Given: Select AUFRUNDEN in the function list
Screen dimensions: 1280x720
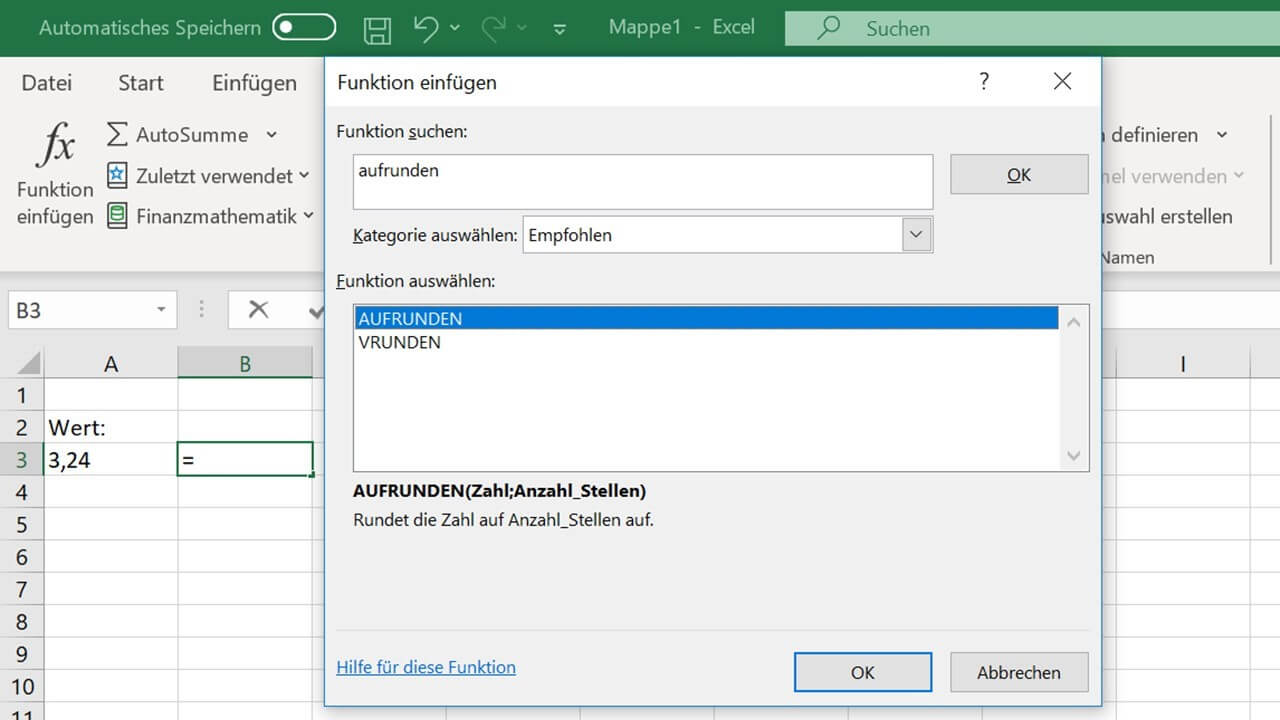Looking at the screenshot, I should pyautogui.click(x=706, y=318).
